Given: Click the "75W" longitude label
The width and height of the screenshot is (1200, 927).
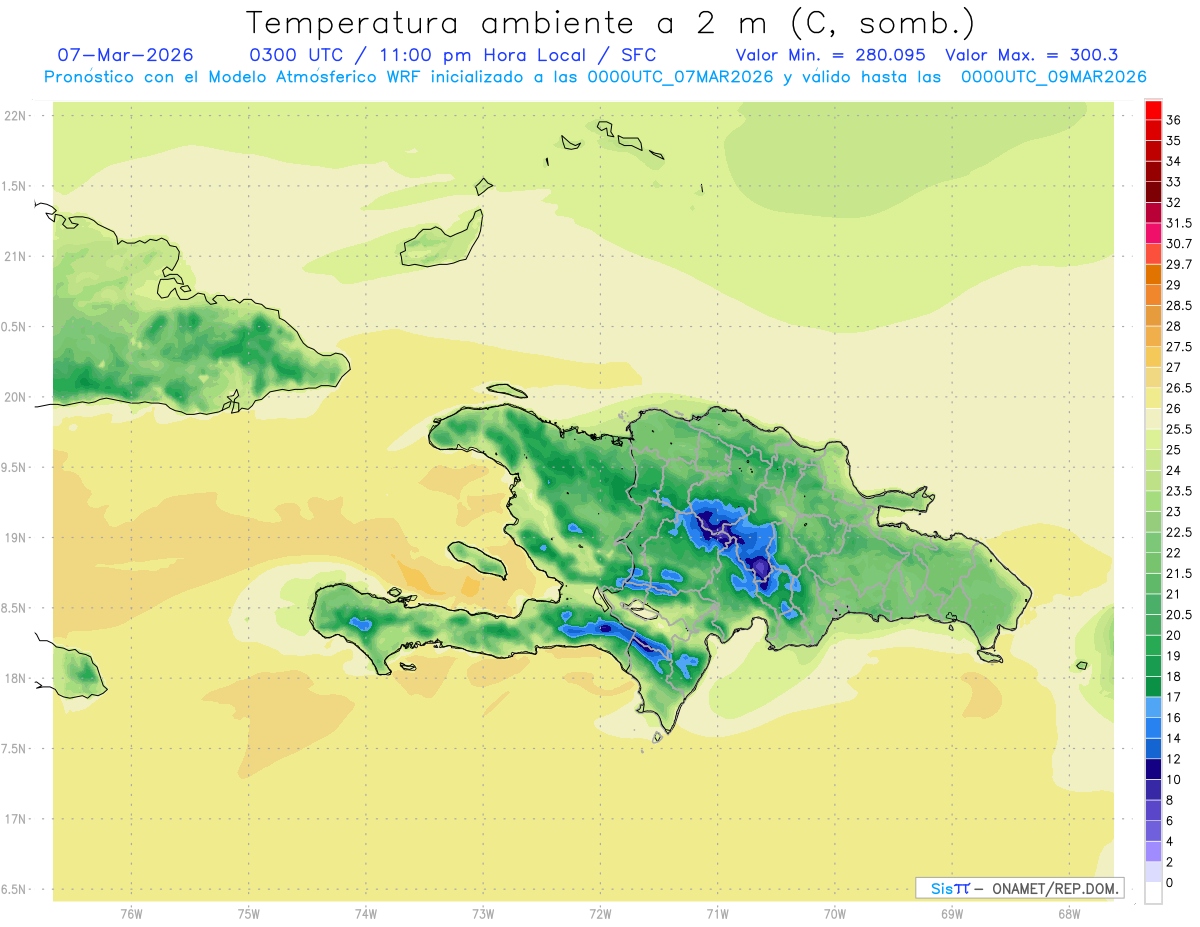Looking at the screenshot, I should [249, 914].
